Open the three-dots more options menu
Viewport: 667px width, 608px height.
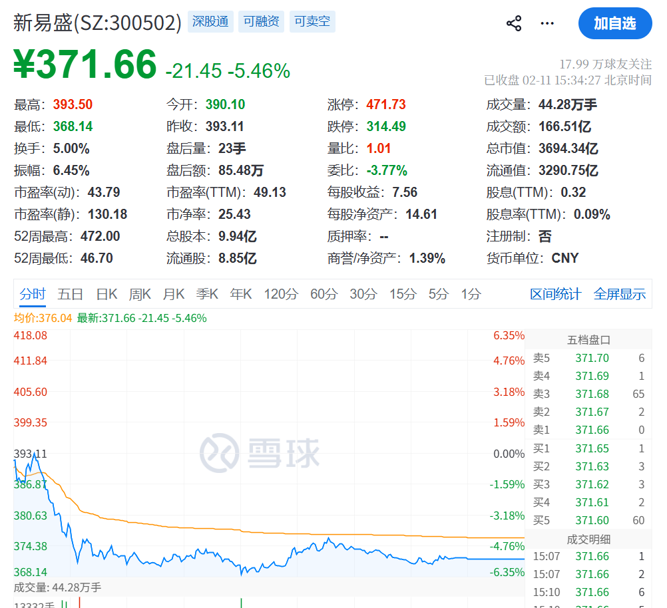click(x=547, y=23)
